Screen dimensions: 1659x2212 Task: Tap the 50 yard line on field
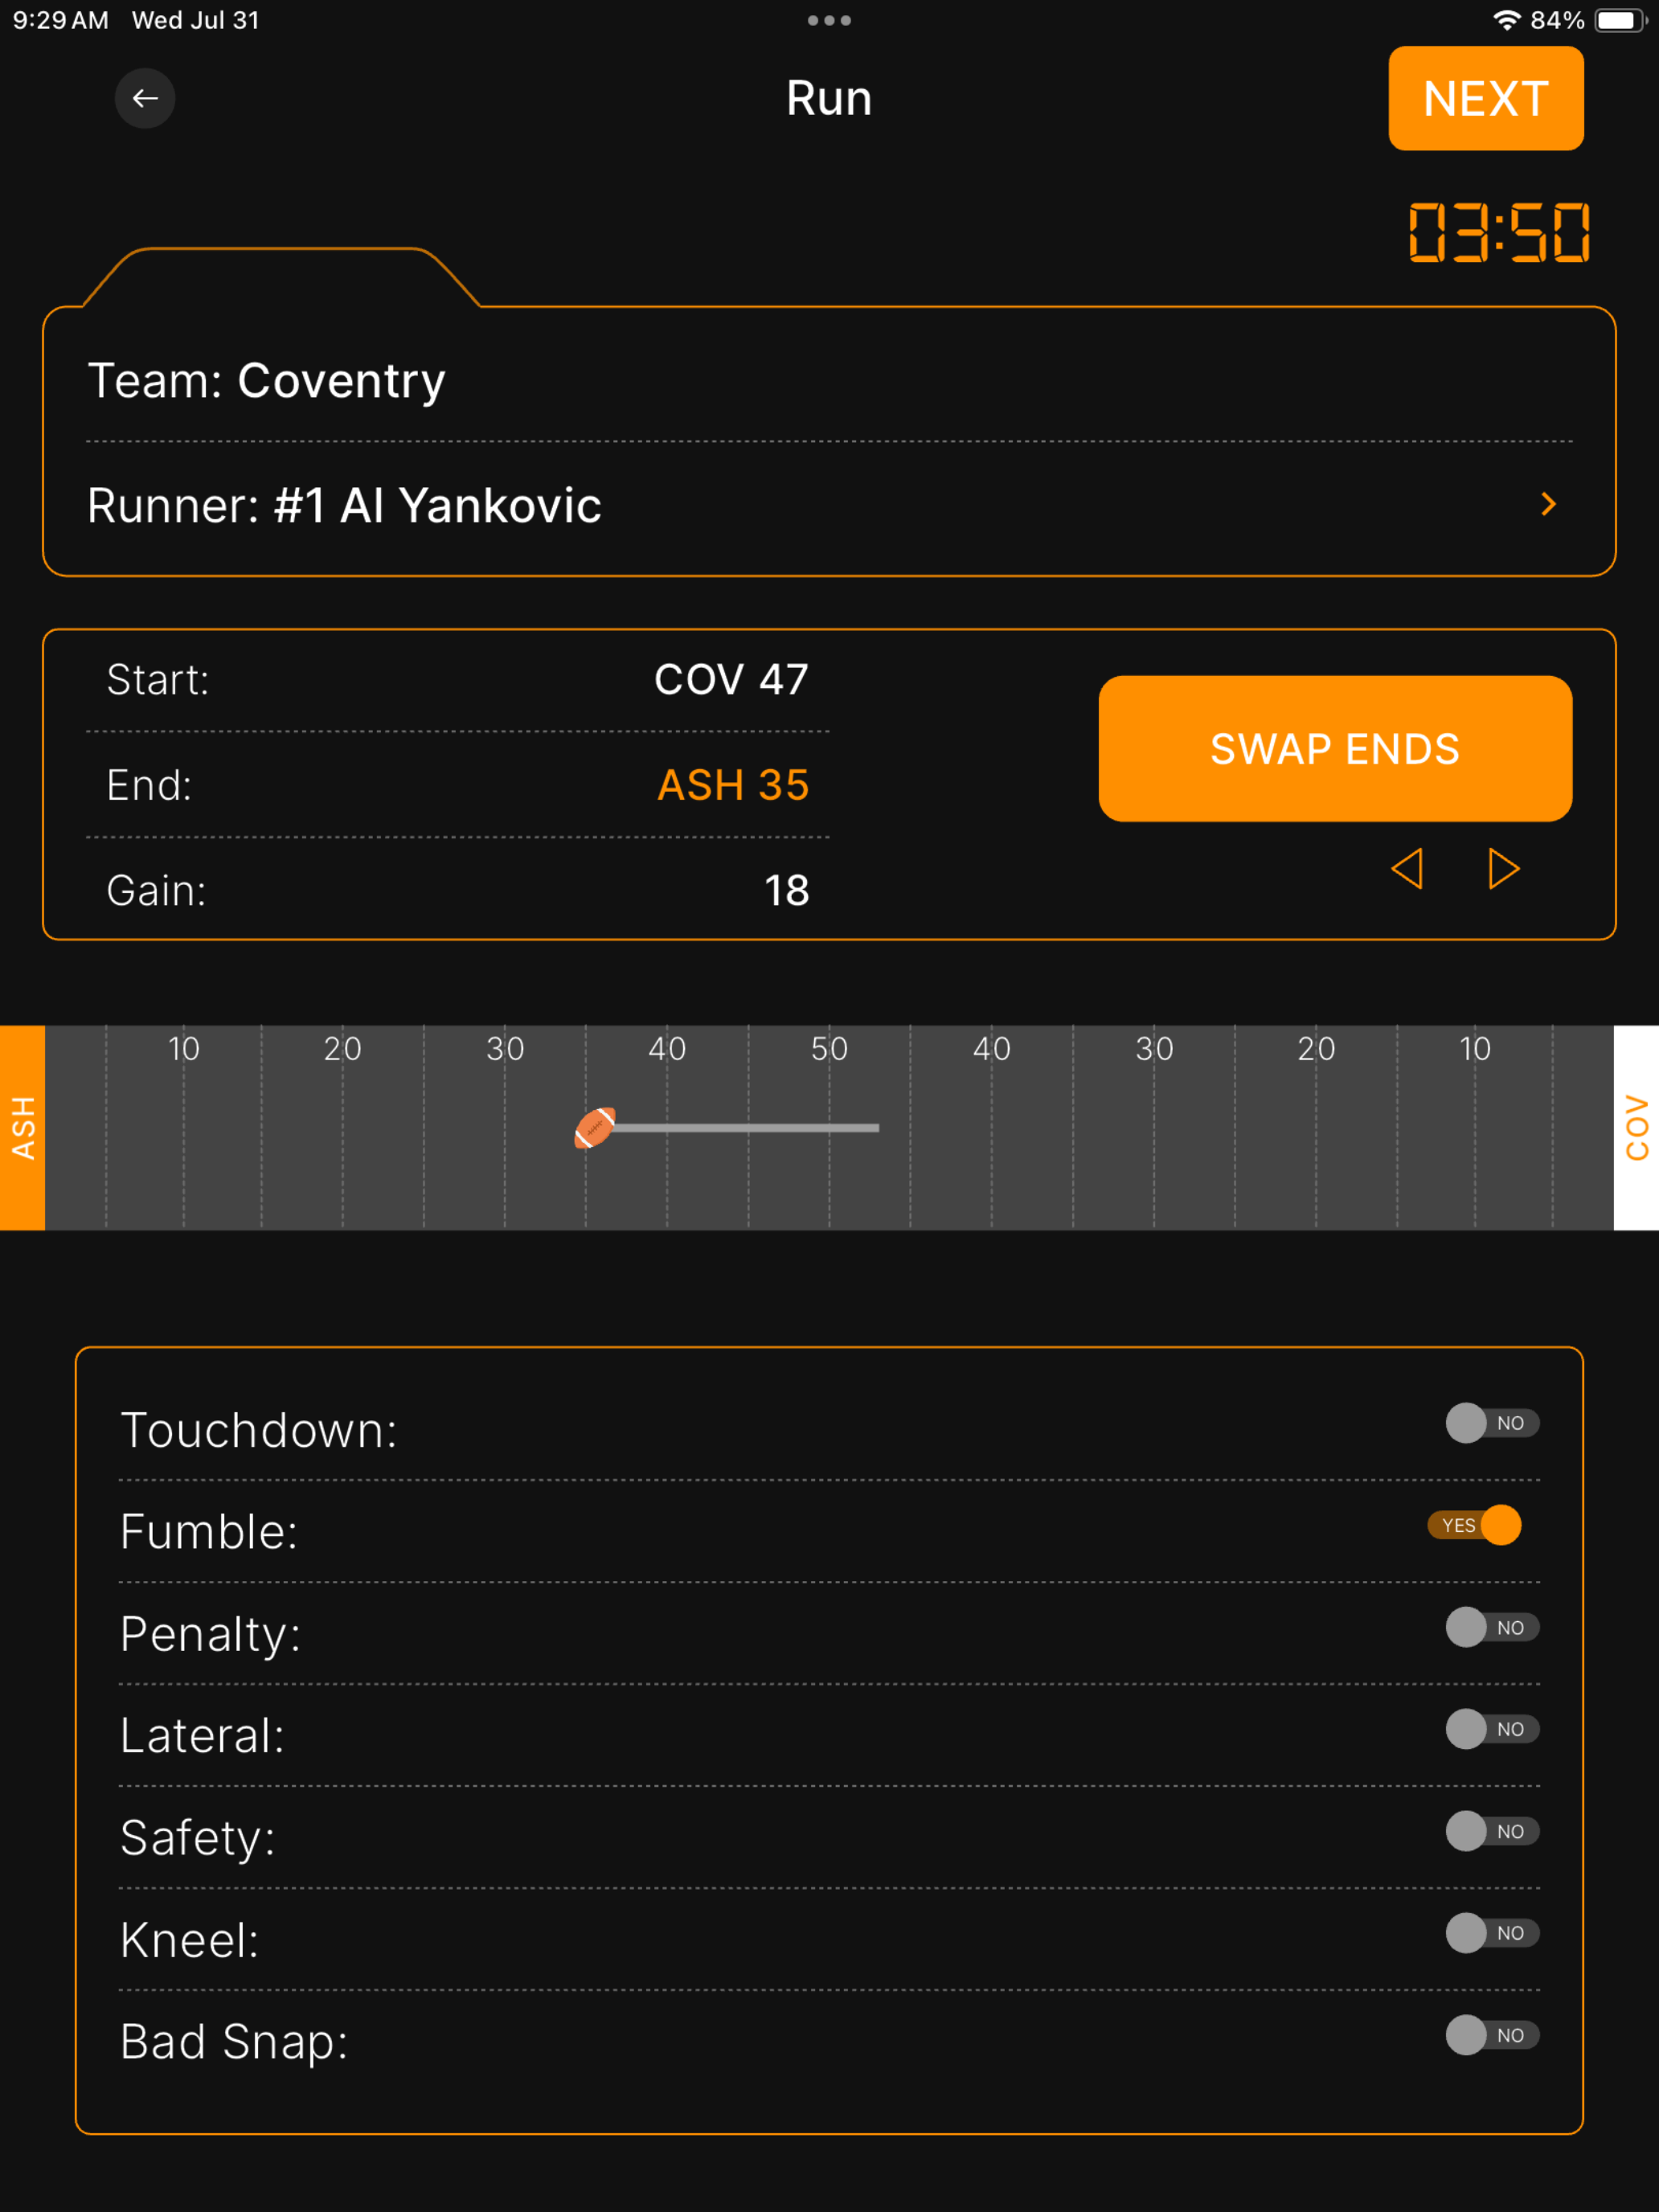click(x=829, y=1128)
